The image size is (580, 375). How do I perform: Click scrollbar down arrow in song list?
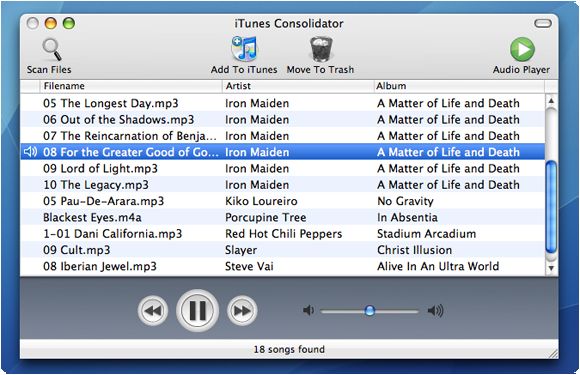tap(551, 268)
